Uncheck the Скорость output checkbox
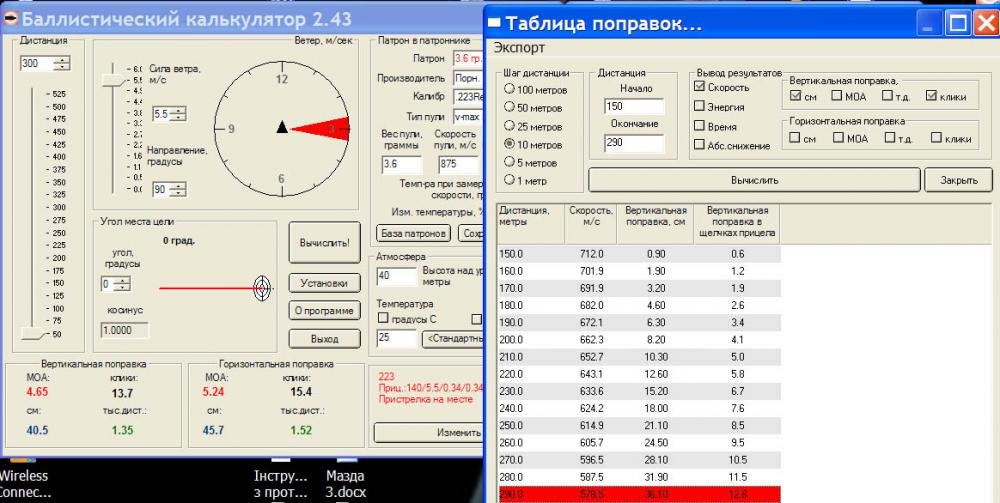1000x503 pixels. 701,87
